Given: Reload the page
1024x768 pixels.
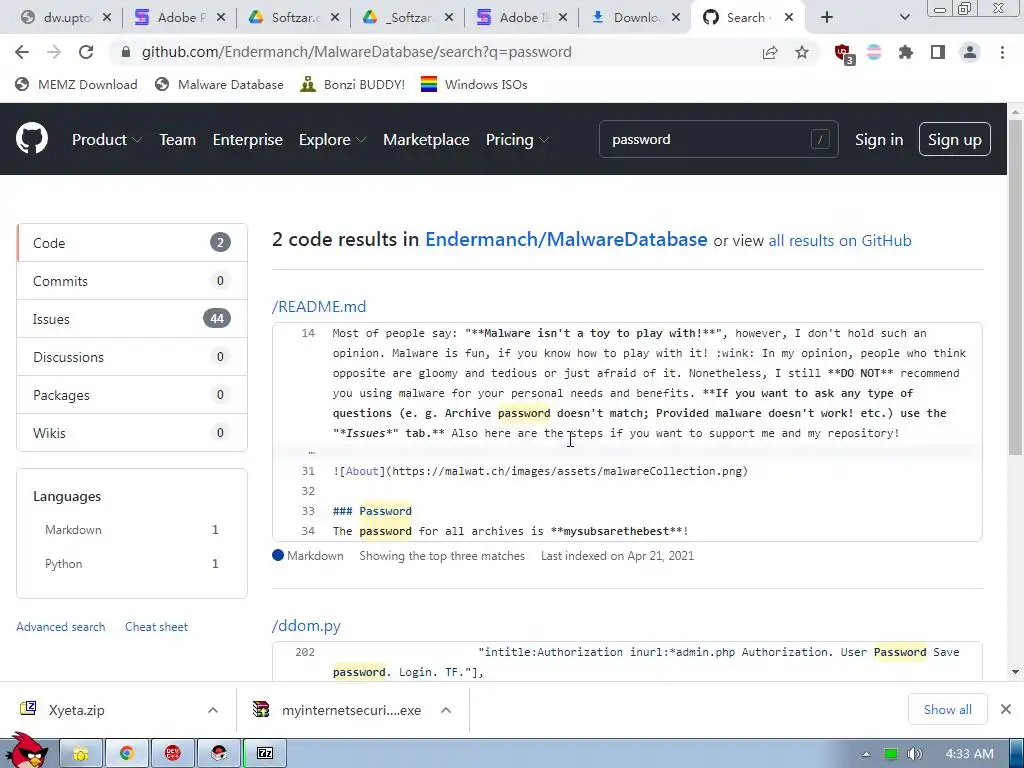Looking at the screenshot, I should (x=86, y=52).
